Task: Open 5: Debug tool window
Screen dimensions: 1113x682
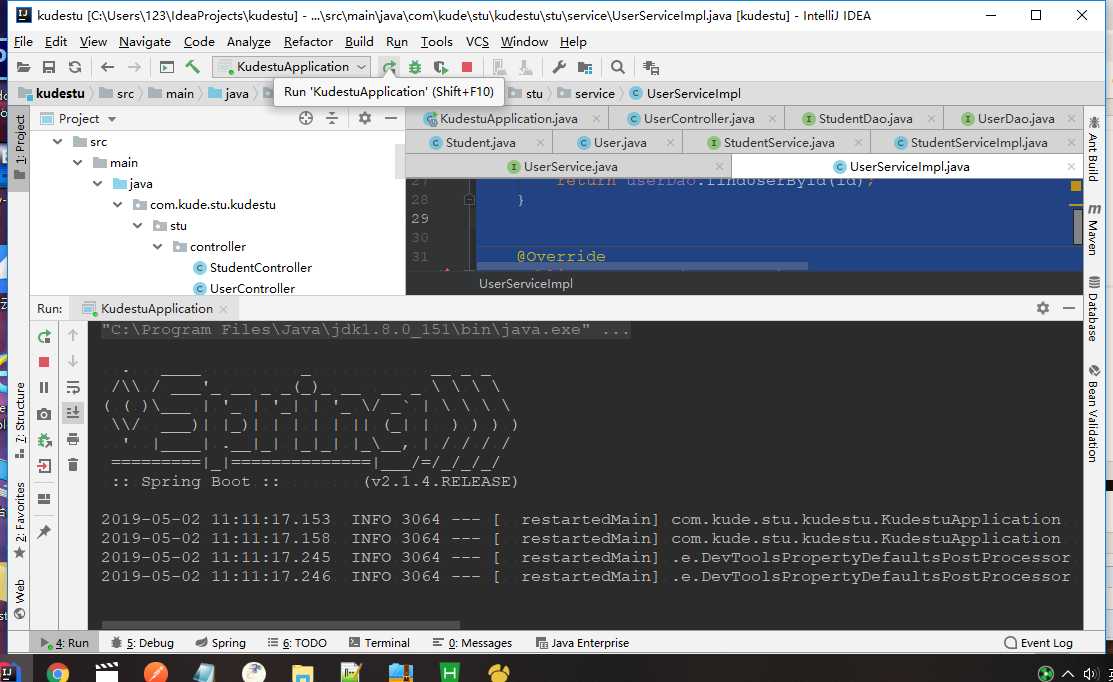Action: (143, 643)
